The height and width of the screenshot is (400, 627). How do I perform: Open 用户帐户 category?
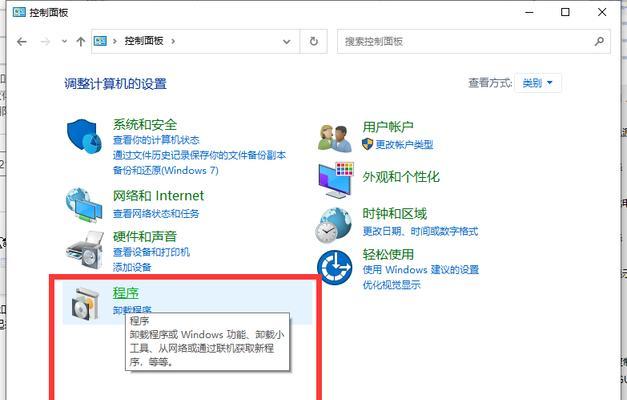(388, 127)
